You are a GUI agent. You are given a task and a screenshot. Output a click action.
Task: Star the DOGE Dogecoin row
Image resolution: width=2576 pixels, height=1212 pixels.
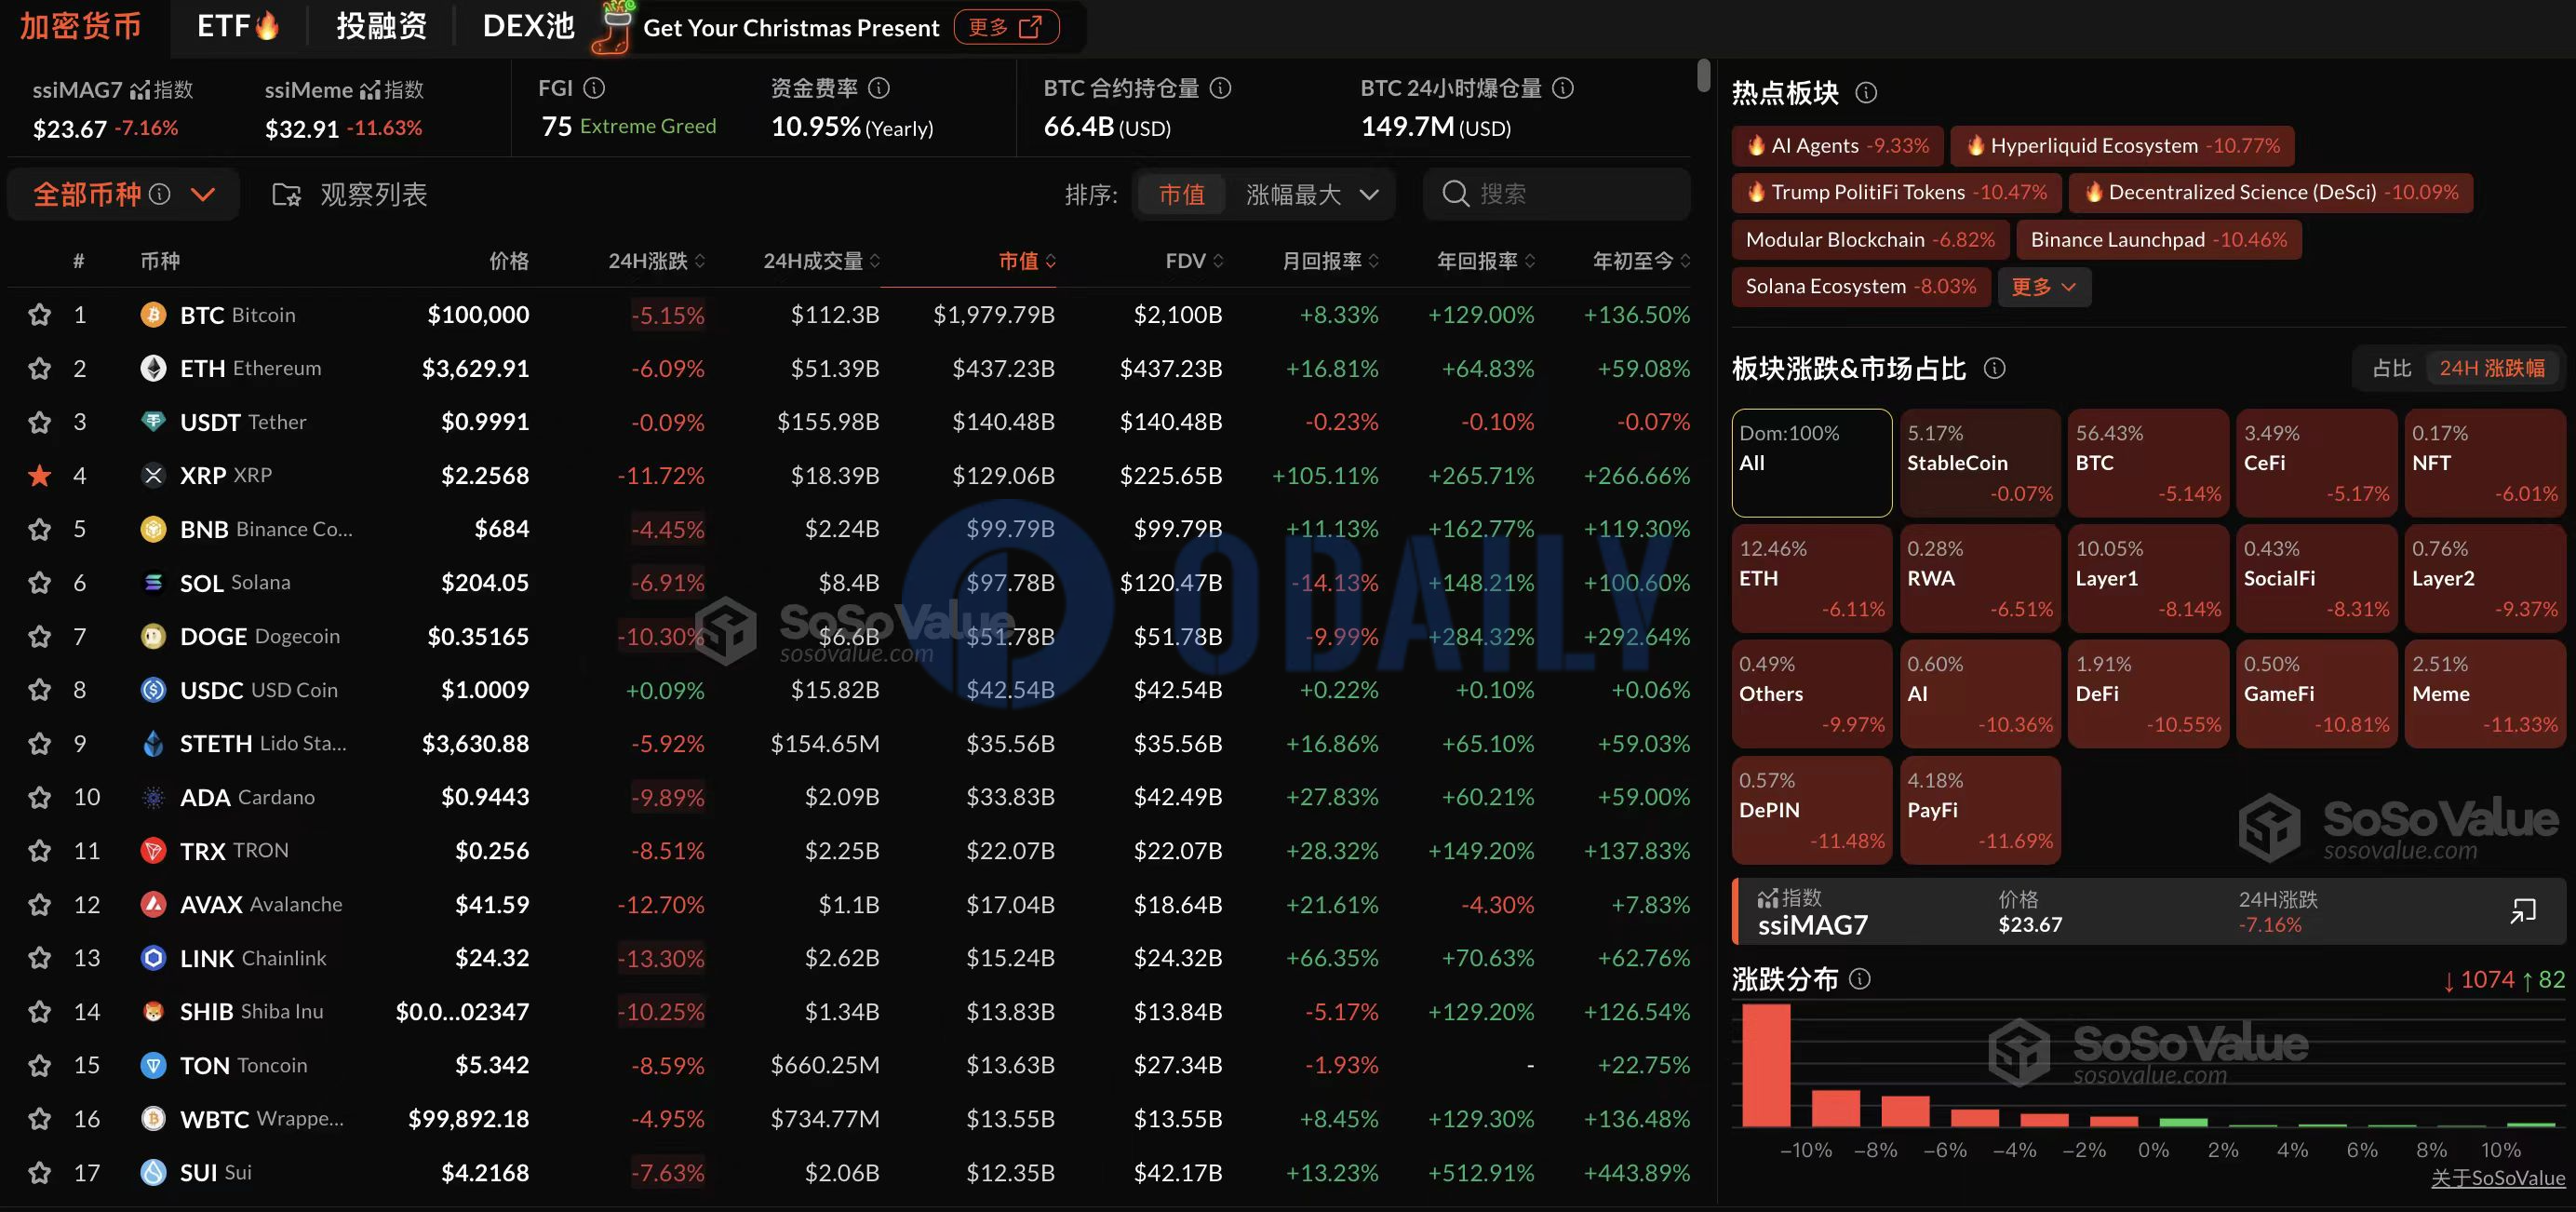point(39,637)
